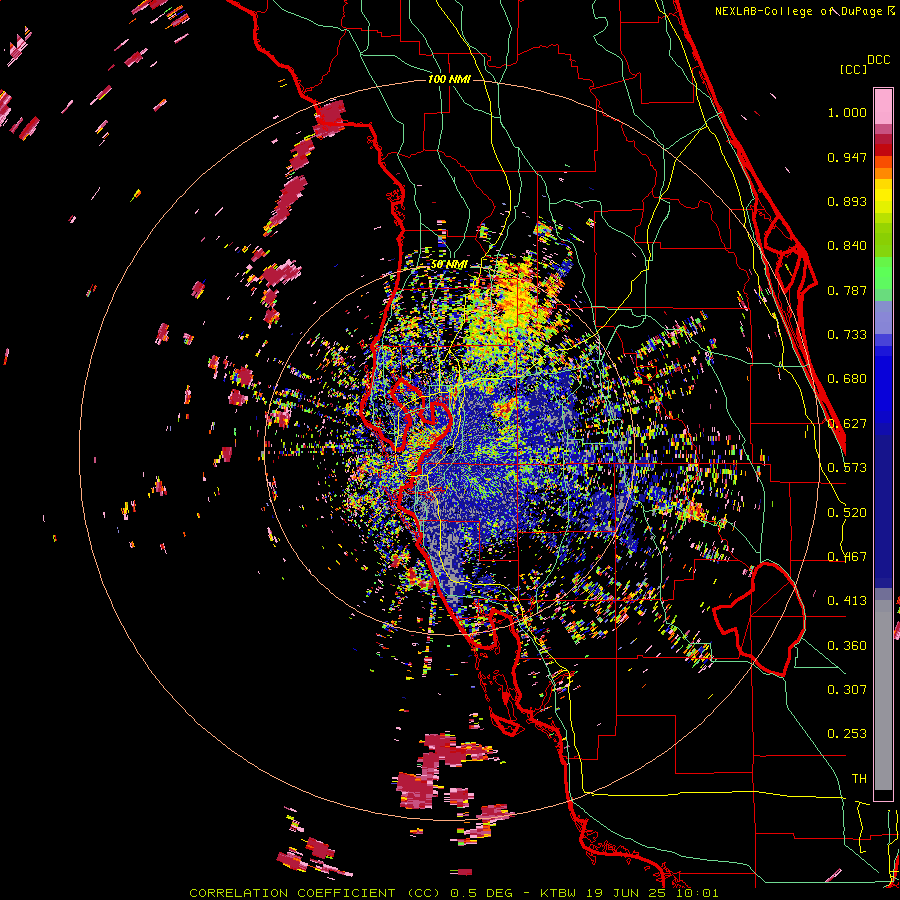Select the 0.253 legend value
The image size is (900, 900).
pyautogui.click(x=847, y=734)
